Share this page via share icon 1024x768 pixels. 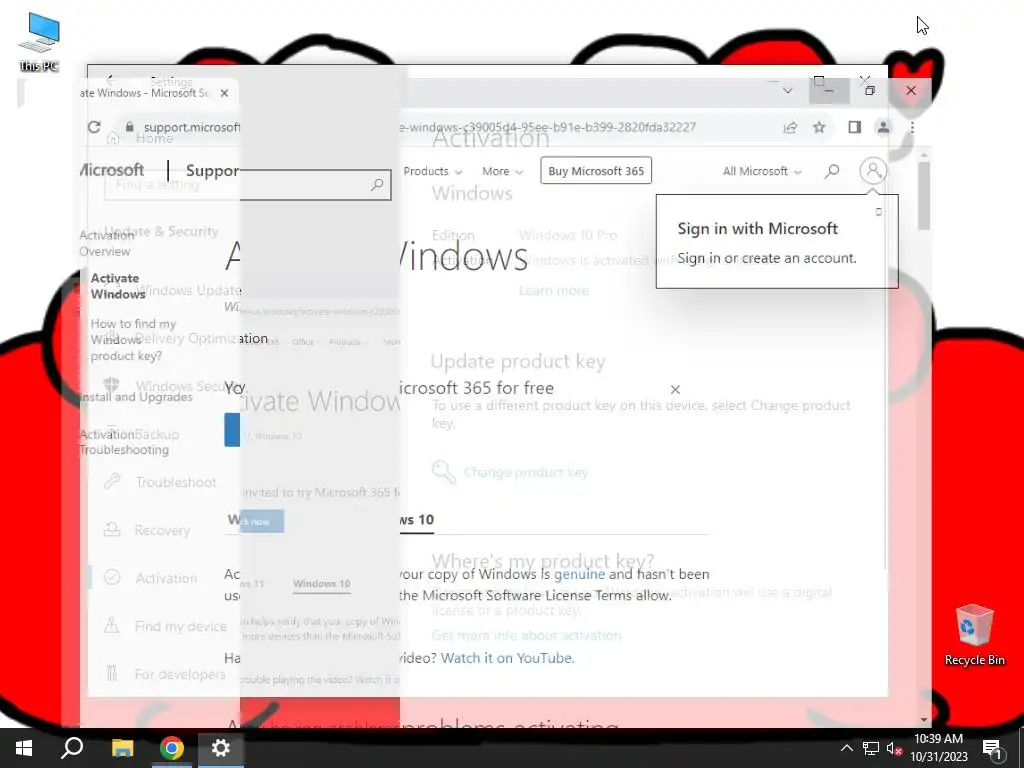(790, 127)
